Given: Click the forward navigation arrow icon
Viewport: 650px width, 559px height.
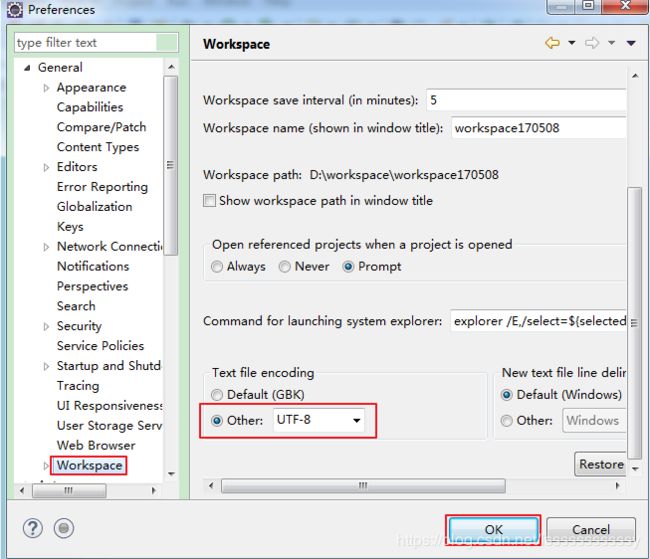Looking at the screenshot, I should coord(592,43).
